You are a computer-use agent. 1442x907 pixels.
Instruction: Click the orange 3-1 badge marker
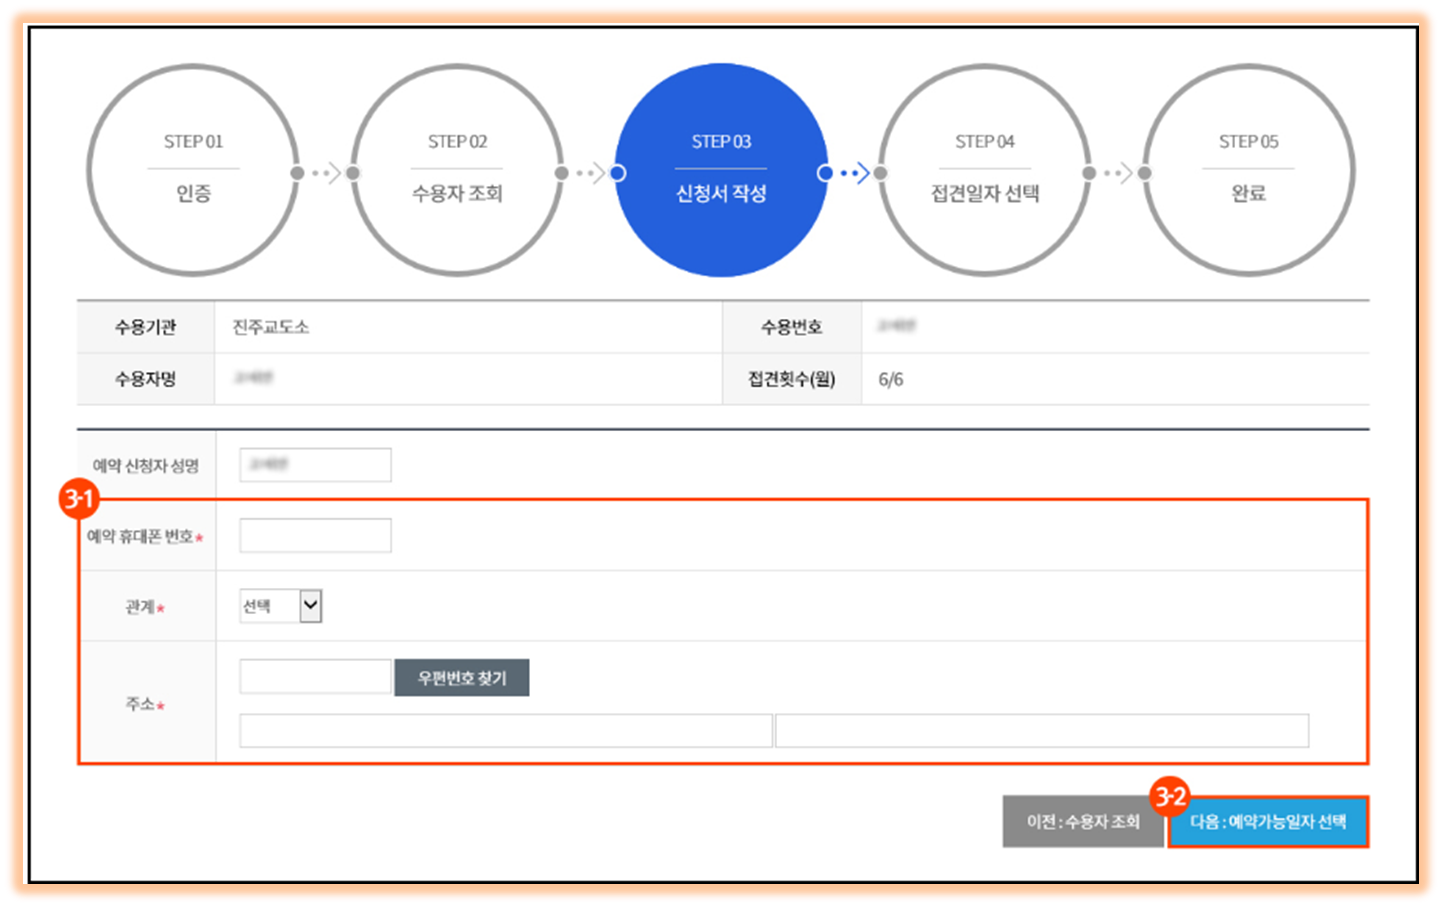click(x=79, y=500)
